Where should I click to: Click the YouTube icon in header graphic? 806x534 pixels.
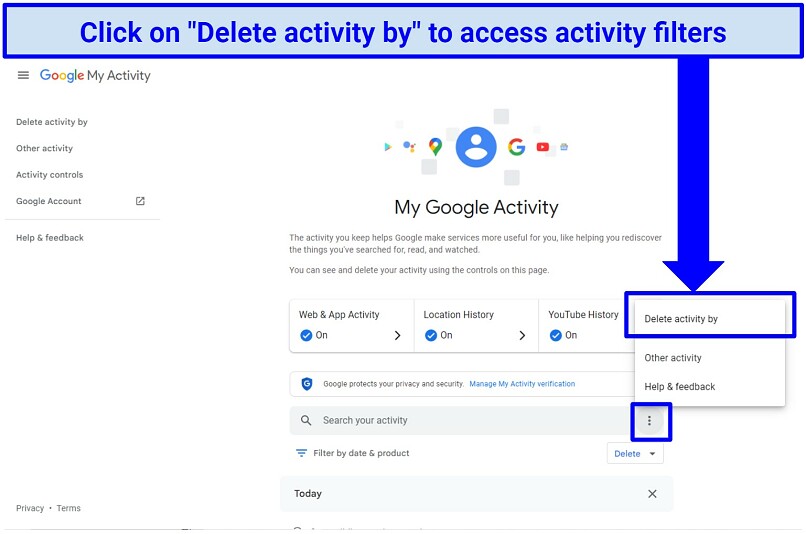(543, 147)
